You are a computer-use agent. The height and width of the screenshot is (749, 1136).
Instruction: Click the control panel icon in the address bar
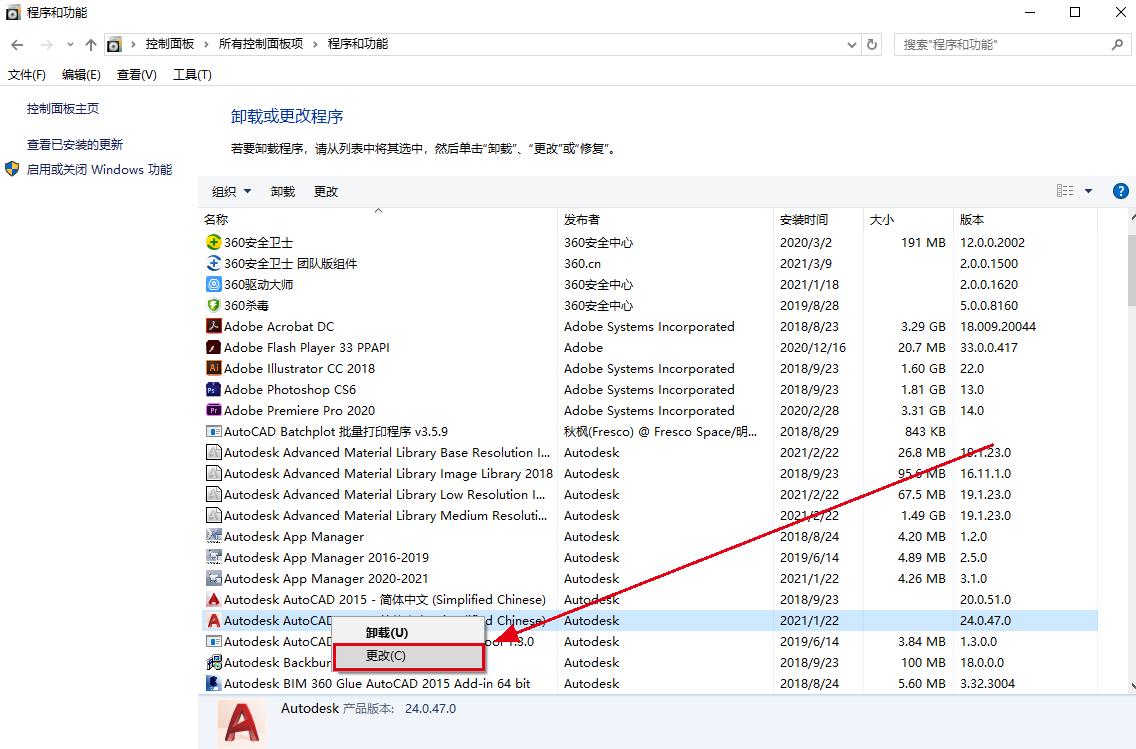click(114, 45)
